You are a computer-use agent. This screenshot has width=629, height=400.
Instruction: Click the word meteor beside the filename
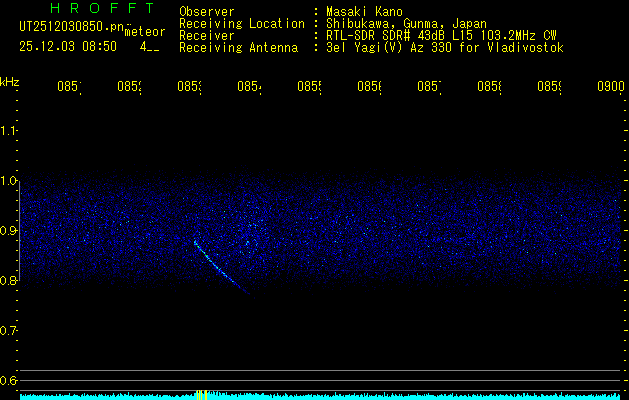point(145,32)
